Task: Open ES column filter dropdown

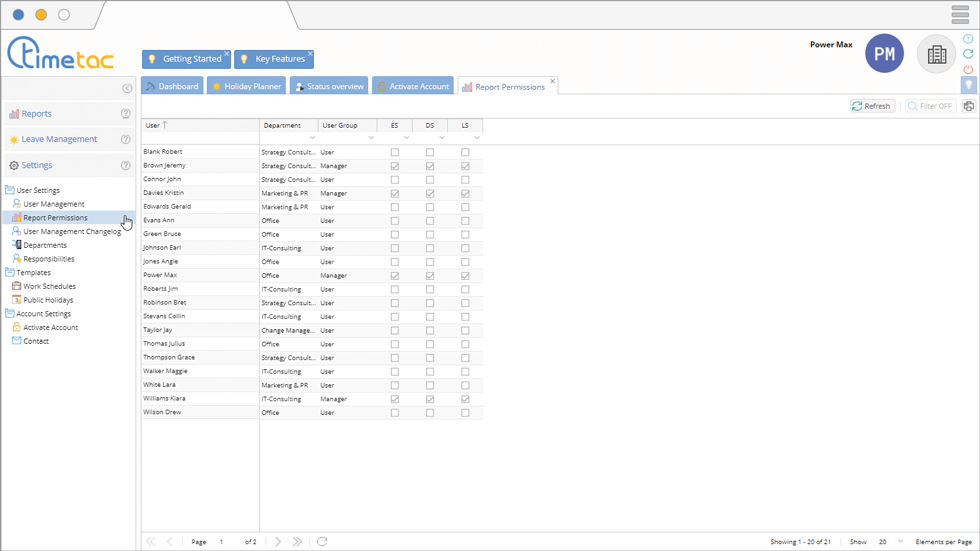Action: (406, 137)
